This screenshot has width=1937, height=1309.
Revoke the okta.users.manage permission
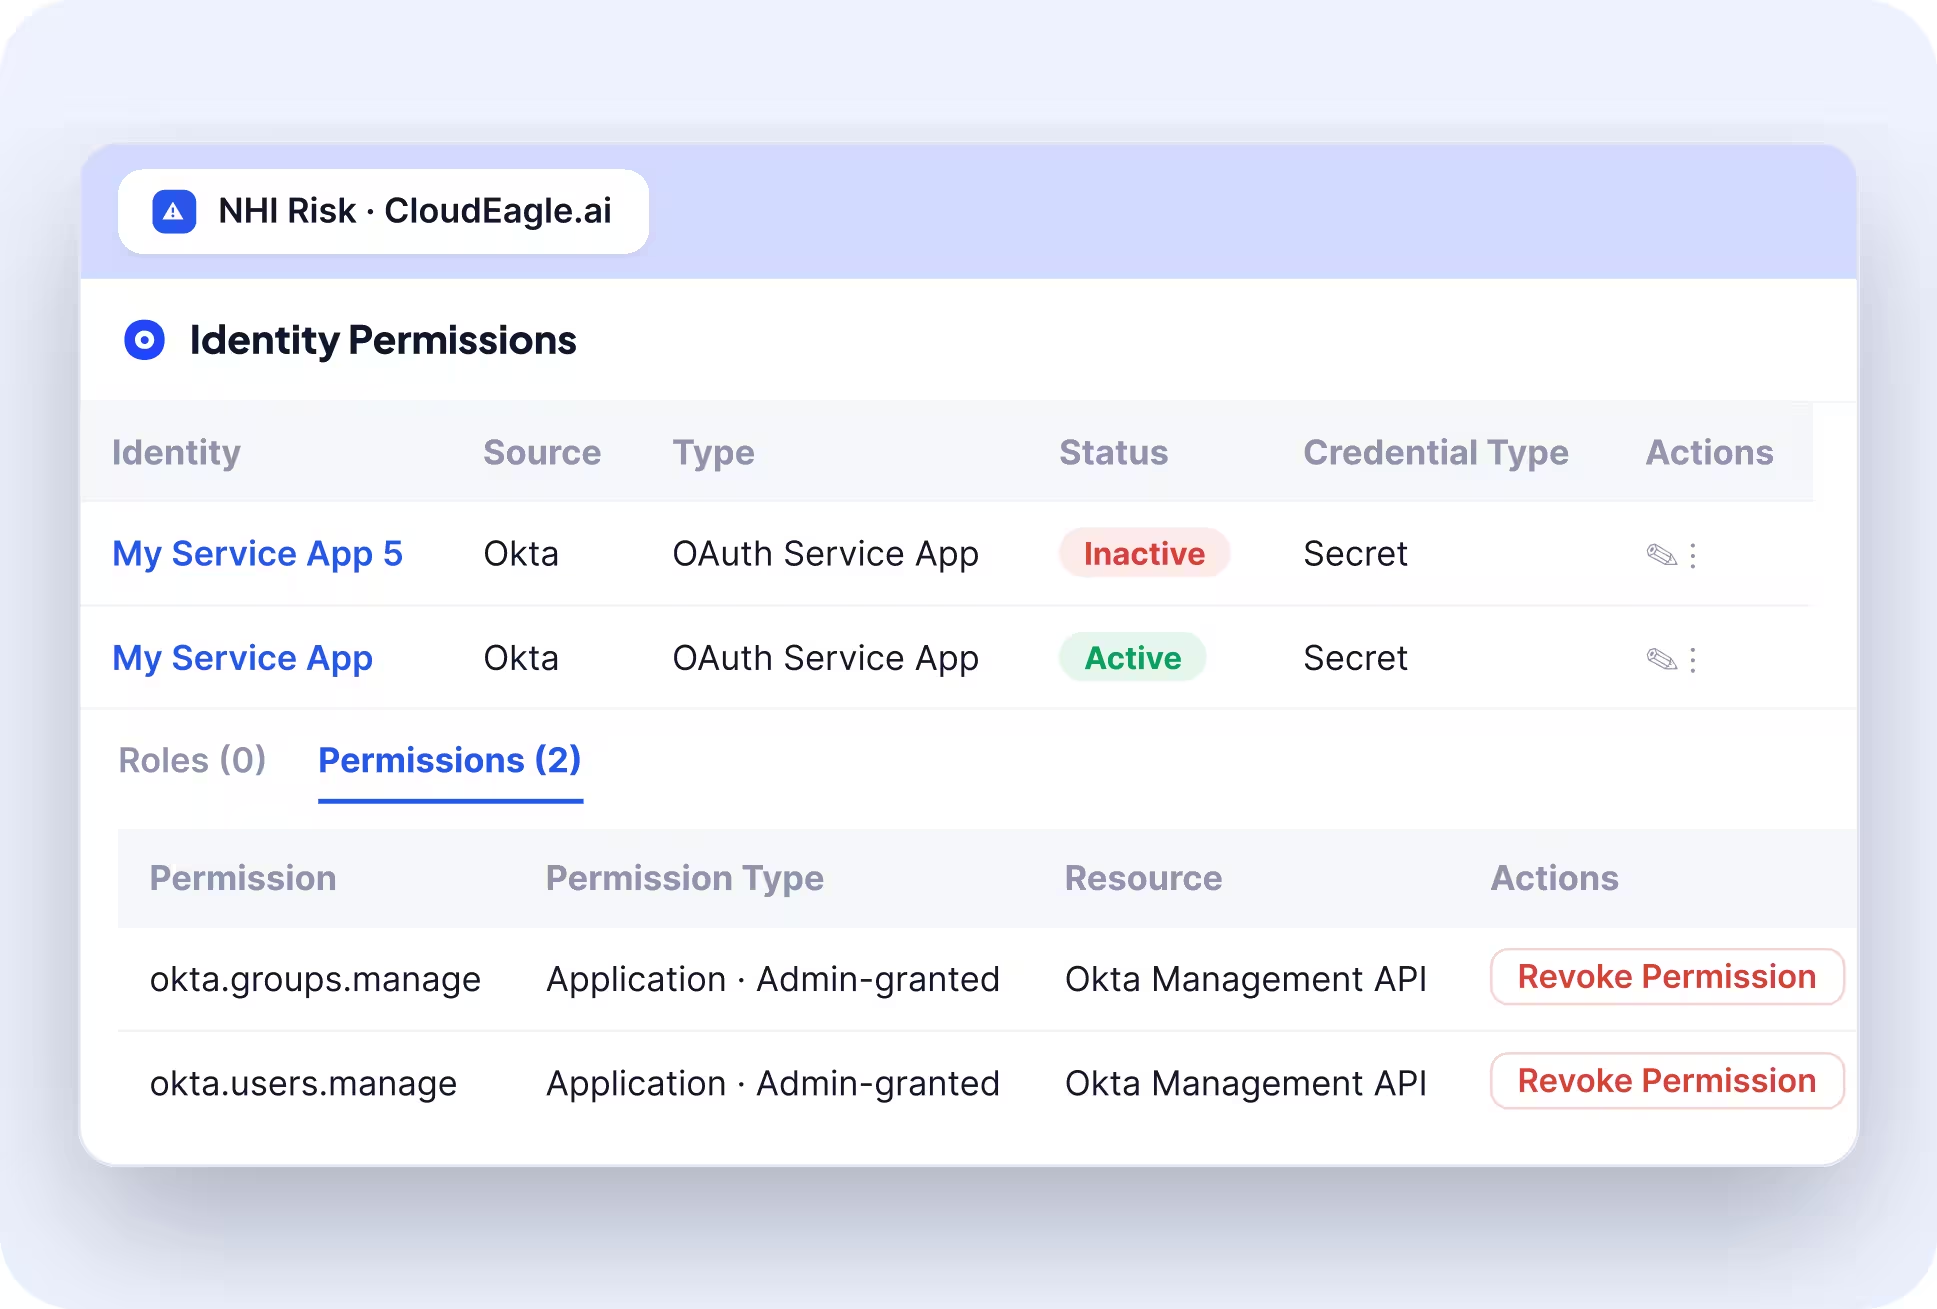(1667, 1081)
